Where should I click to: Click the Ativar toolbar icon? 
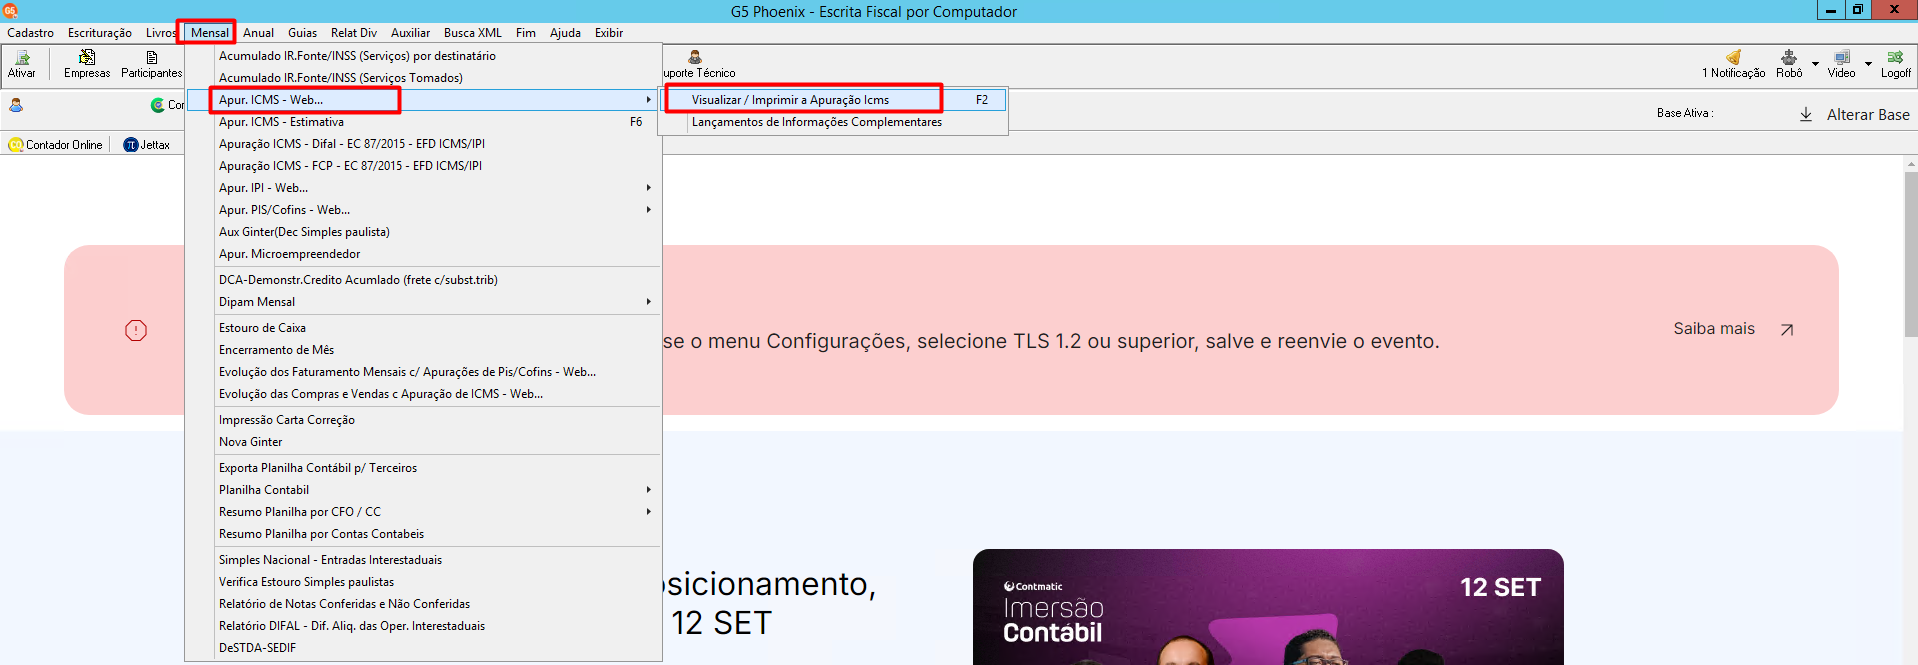(x=21, y=64)
